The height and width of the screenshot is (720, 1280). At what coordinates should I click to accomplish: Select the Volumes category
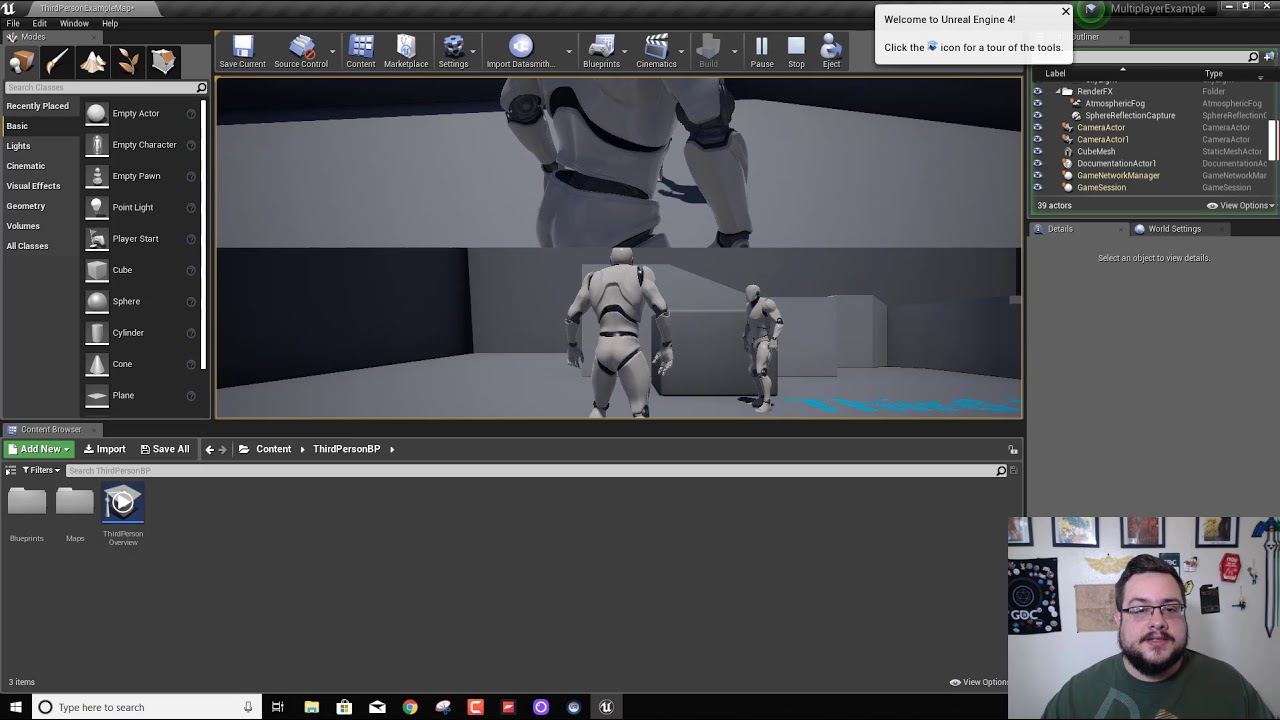point(23,226)
